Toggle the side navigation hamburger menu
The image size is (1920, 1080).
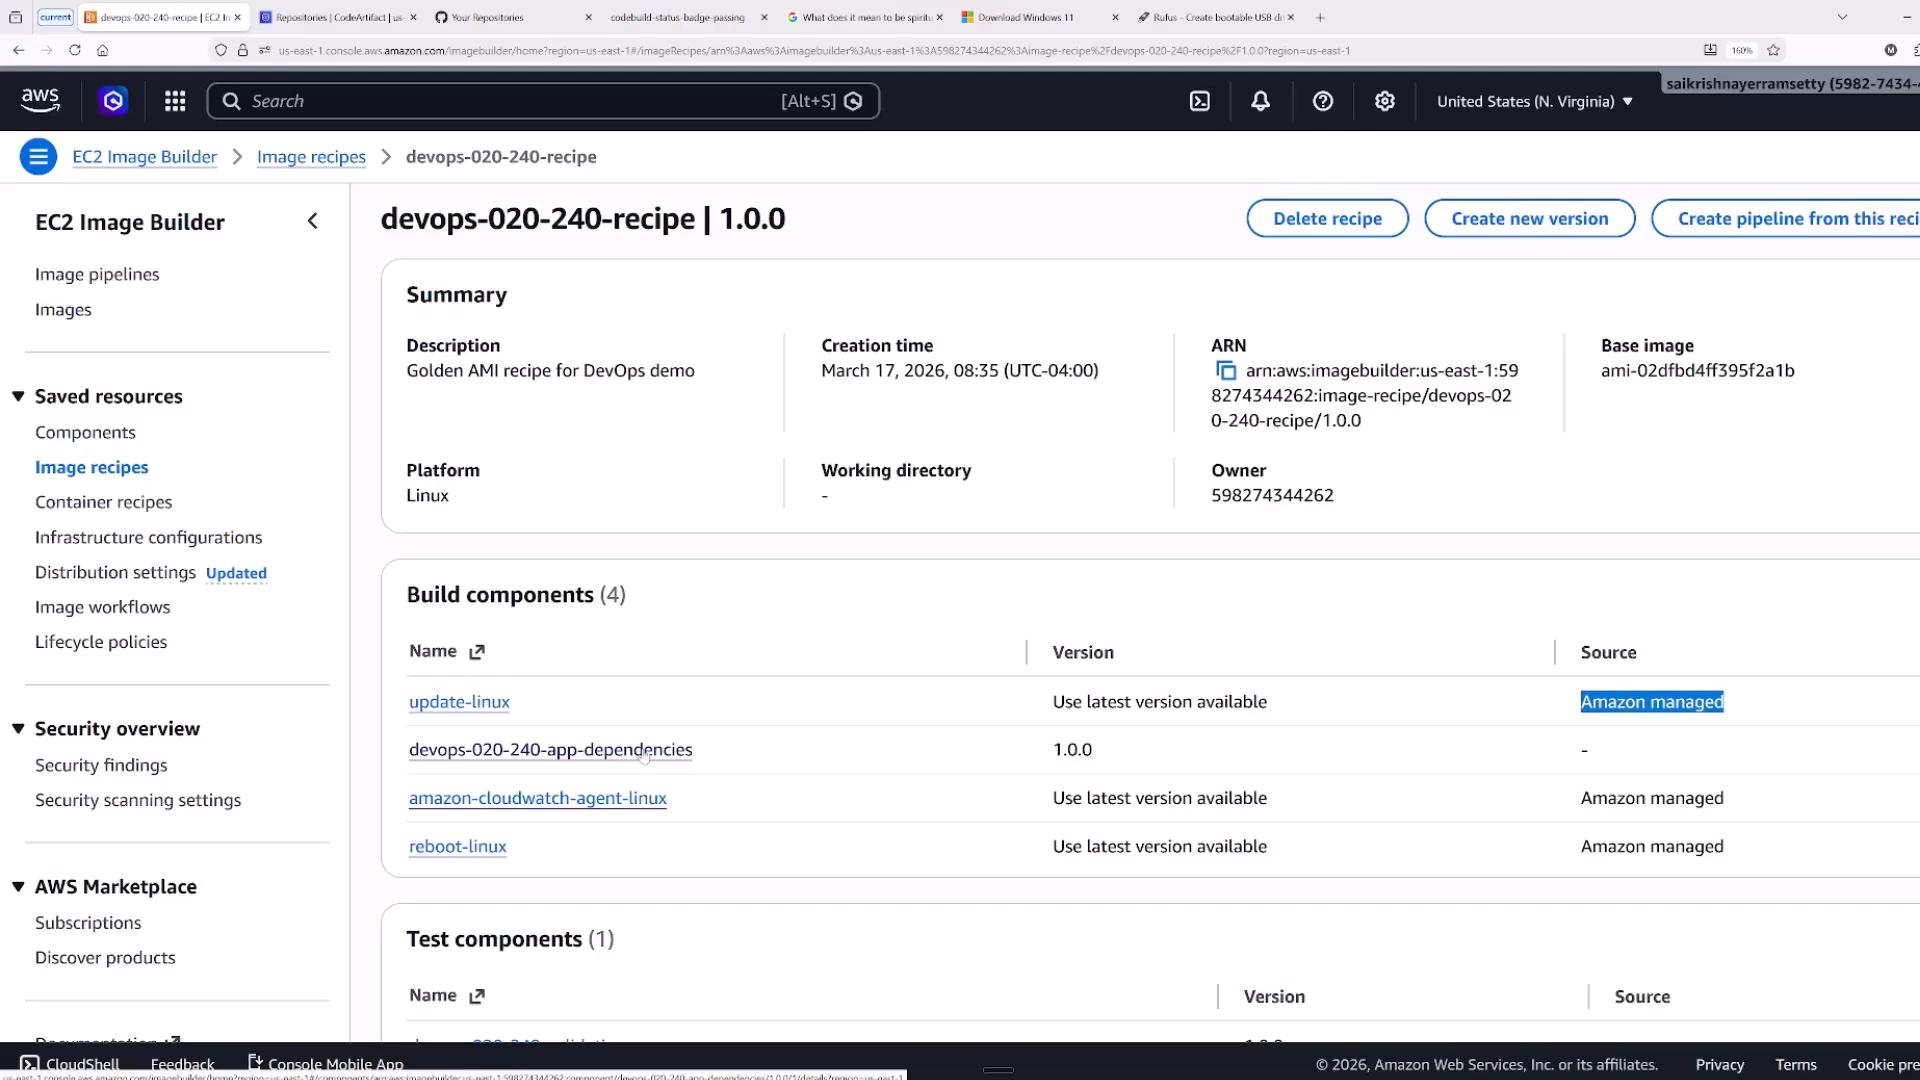pos(38,157)
